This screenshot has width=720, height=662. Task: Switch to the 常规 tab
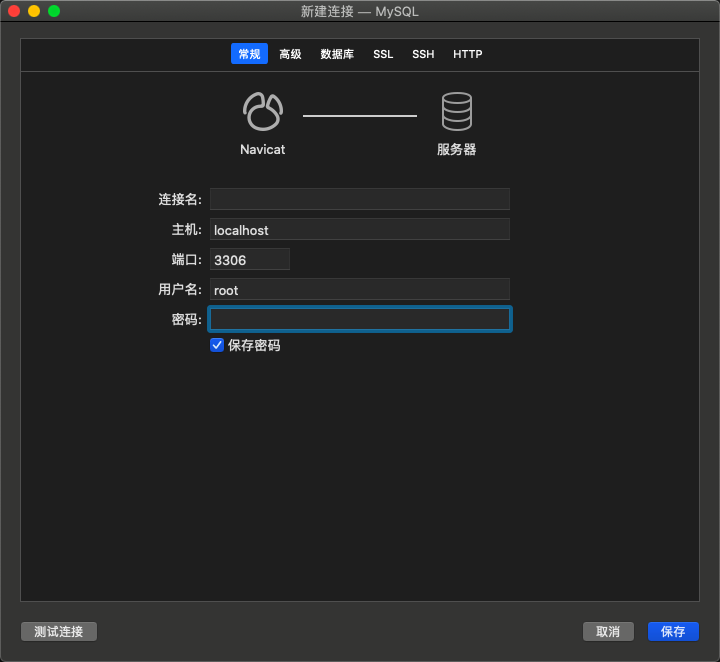[x=249, y=54]
